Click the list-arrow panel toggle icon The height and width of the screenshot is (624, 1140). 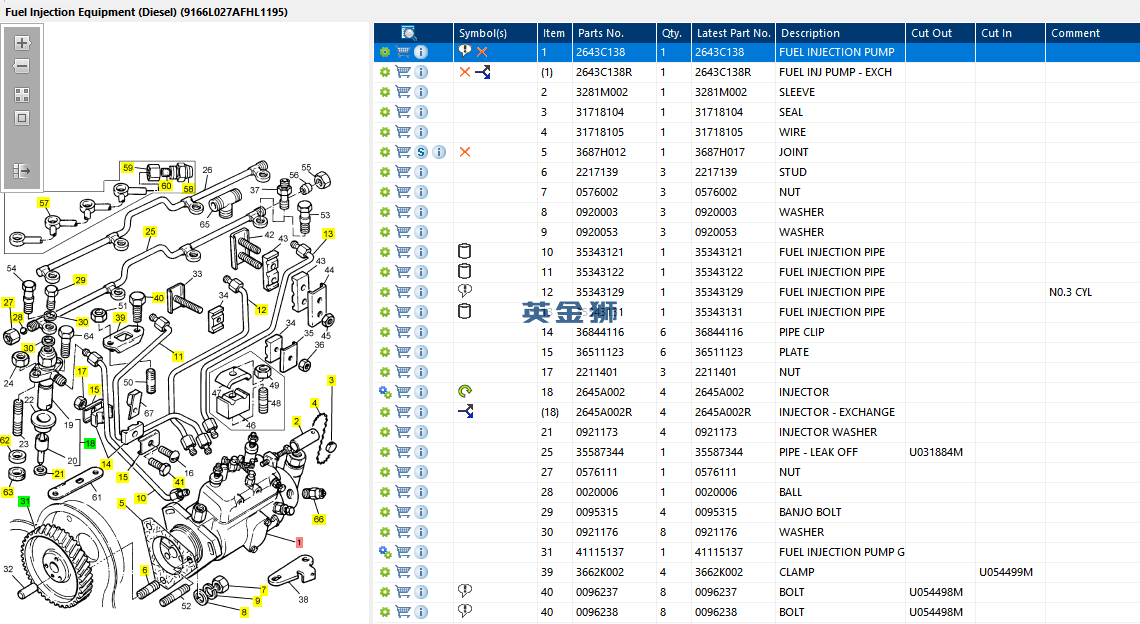pos(22,171)
